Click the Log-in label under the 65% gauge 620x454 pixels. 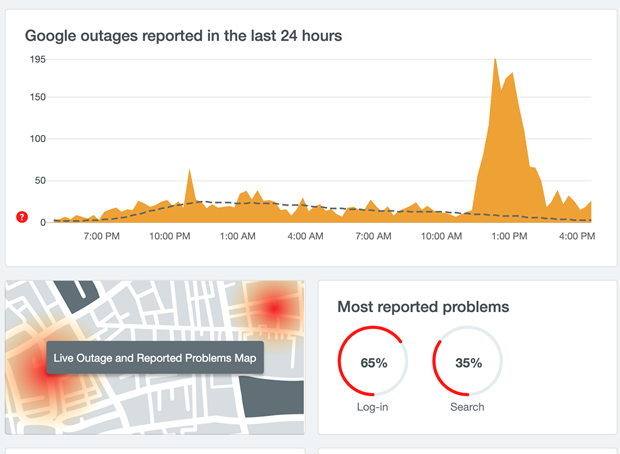tap(372, 407)
